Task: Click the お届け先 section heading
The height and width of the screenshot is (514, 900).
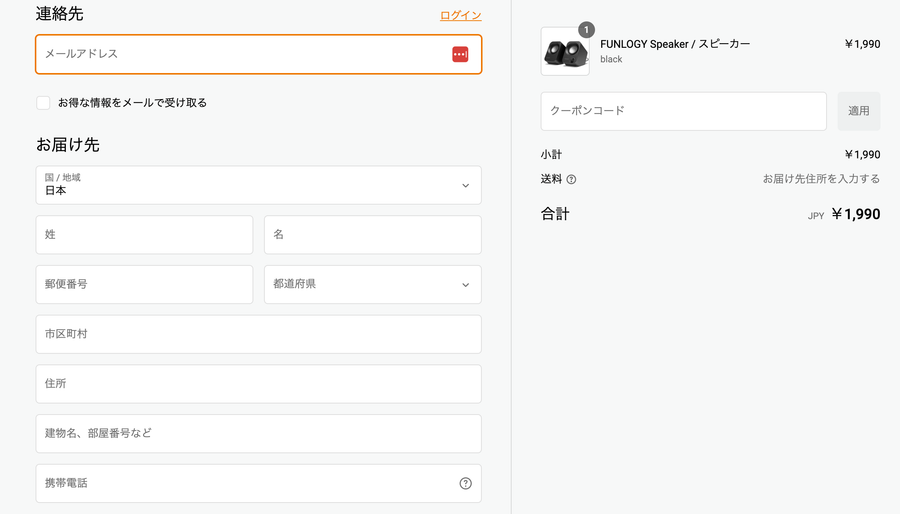Action: point(68,145)
